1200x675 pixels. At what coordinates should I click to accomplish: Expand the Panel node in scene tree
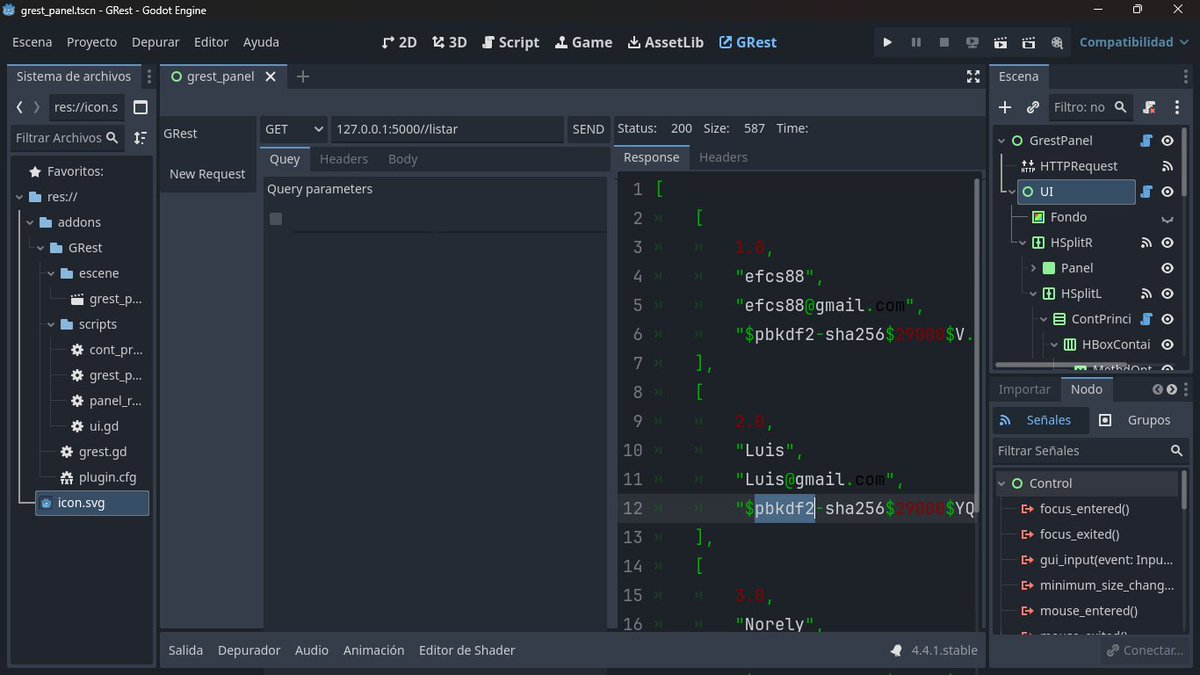1033,268
